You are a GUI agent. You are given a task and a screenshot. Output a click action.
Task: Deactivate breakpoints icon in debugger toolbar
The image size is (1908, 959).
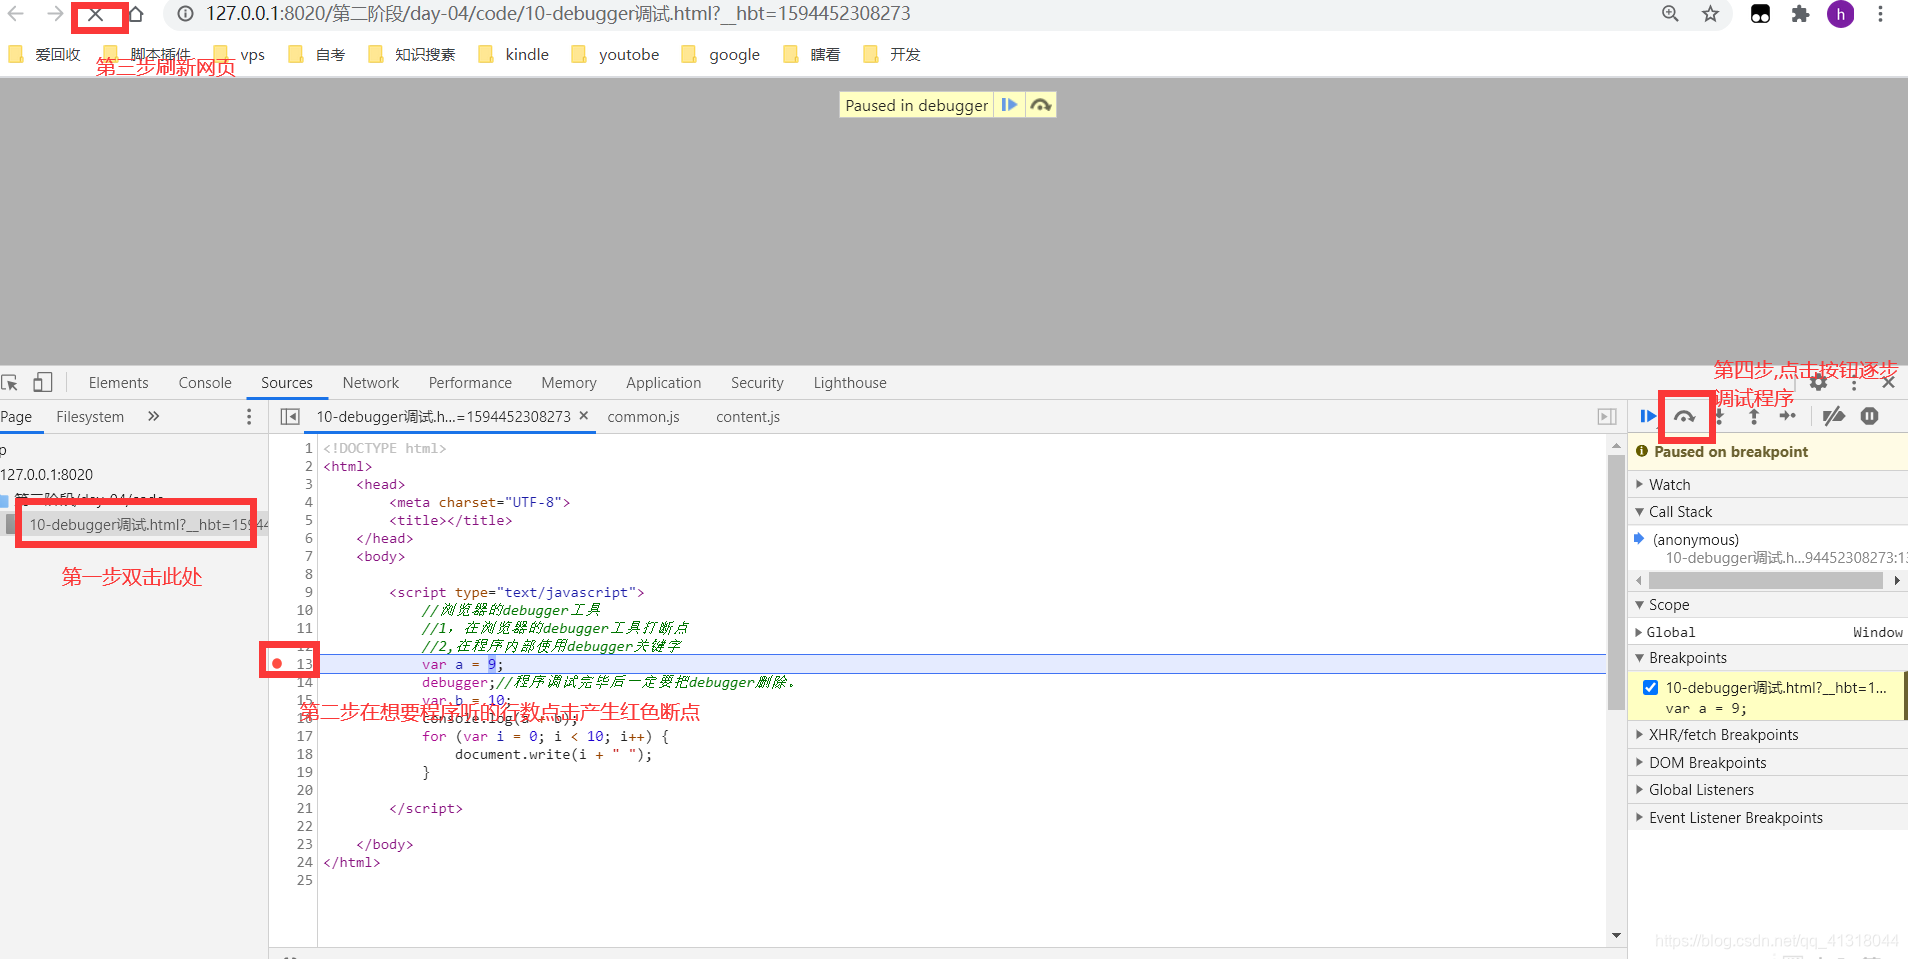tap(1833, 416)
